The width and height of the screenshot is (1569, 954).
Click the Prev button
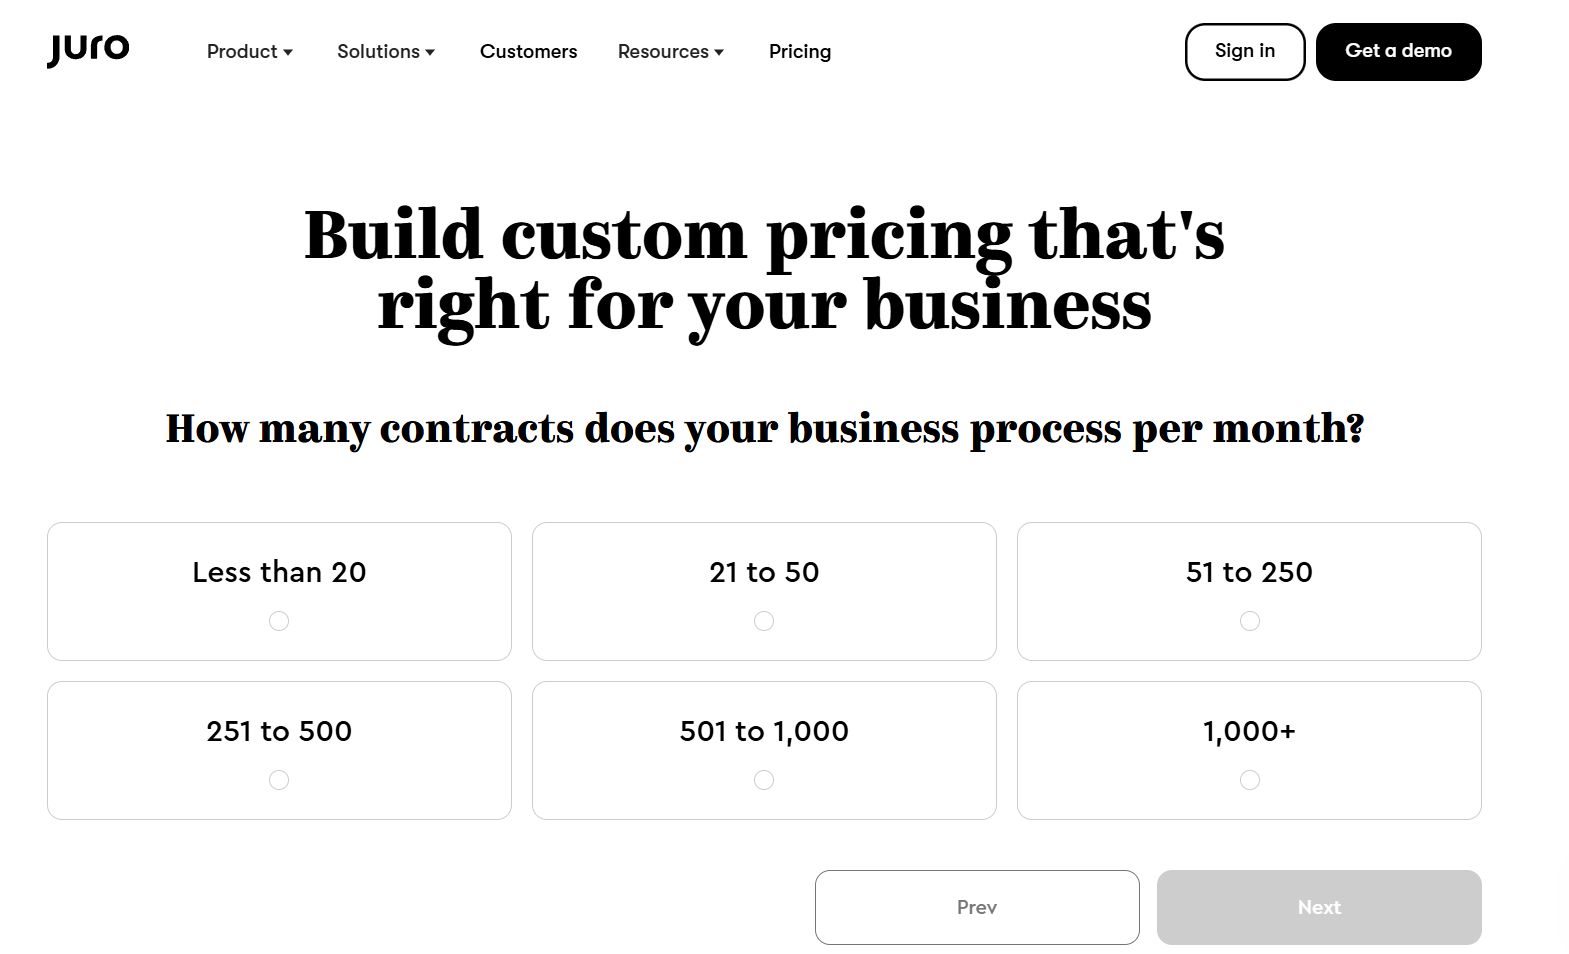976,907
